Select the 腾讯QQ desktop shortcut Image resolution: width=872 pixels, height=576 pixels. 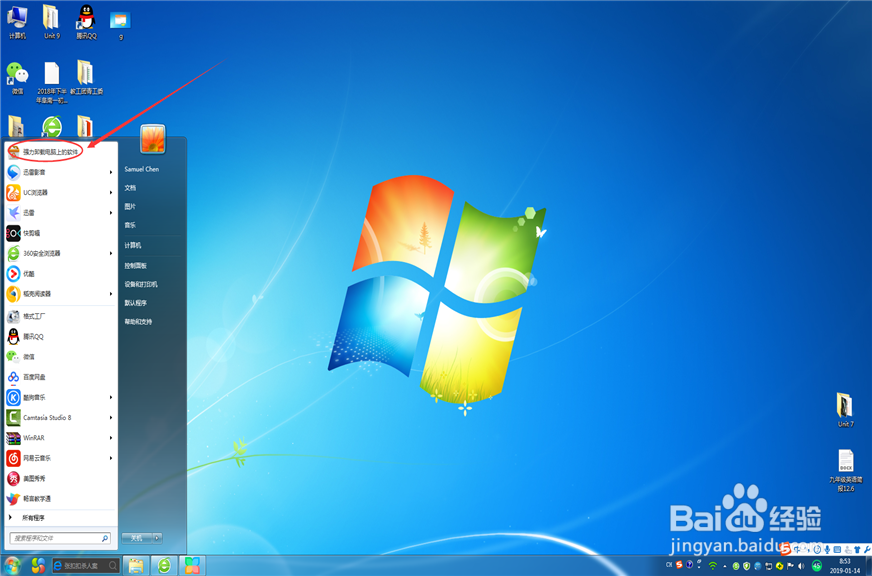click(86, 22)
